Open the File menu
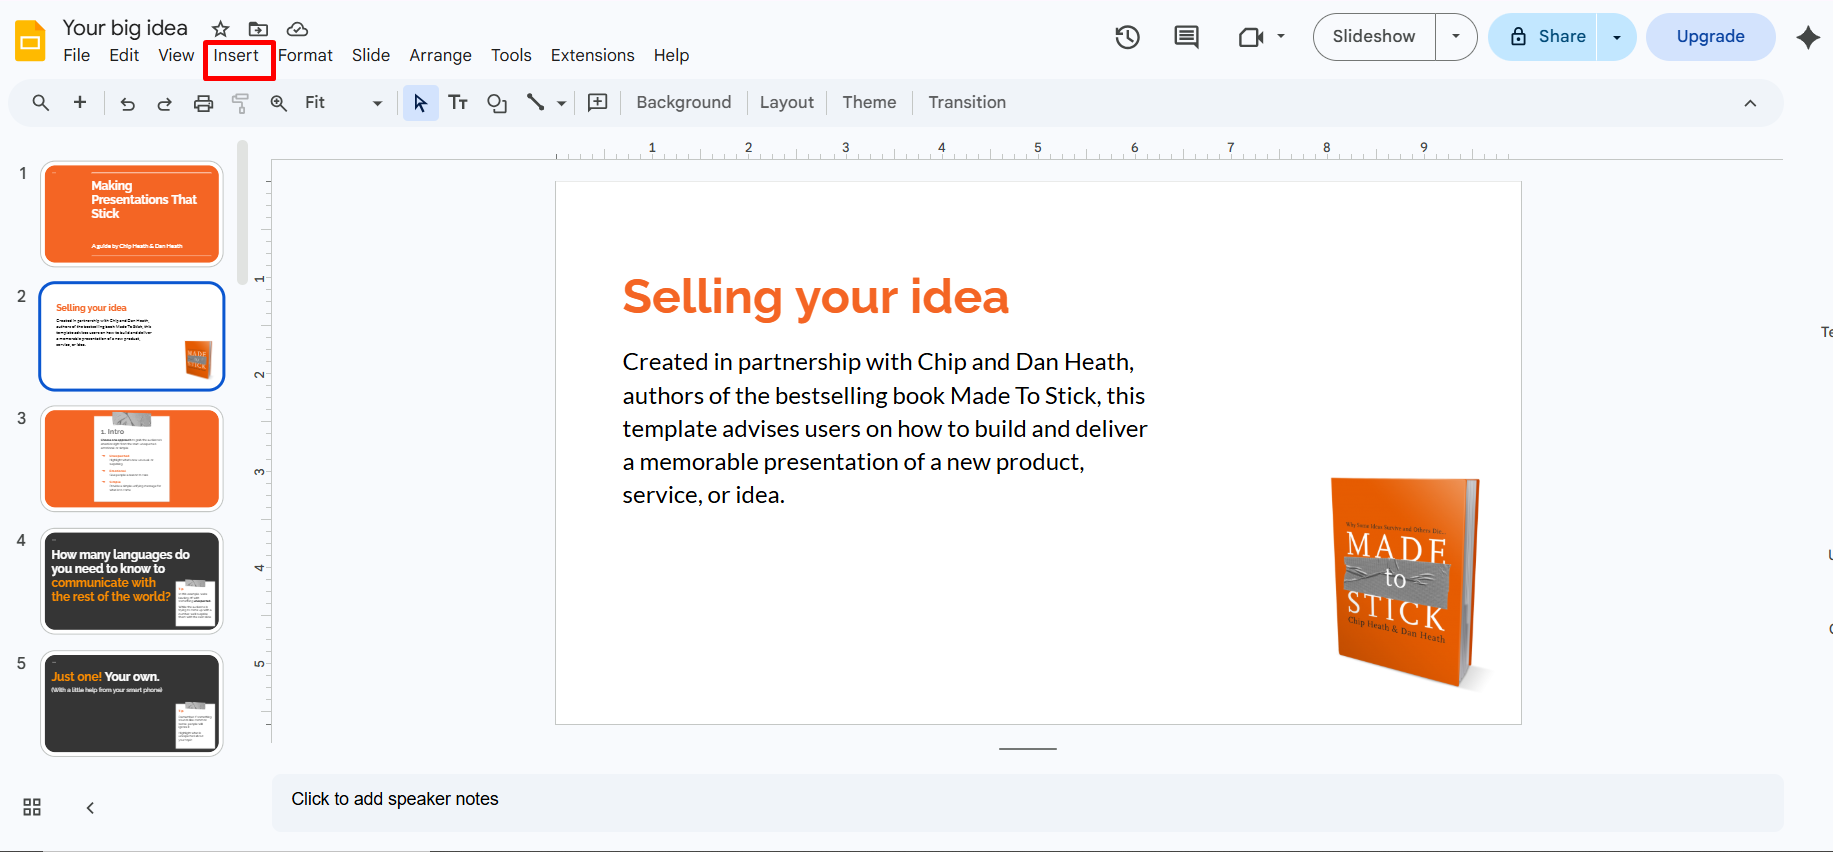Image resolution: width=1833 pixels, height=852 pixels. [x=76, y=55]
